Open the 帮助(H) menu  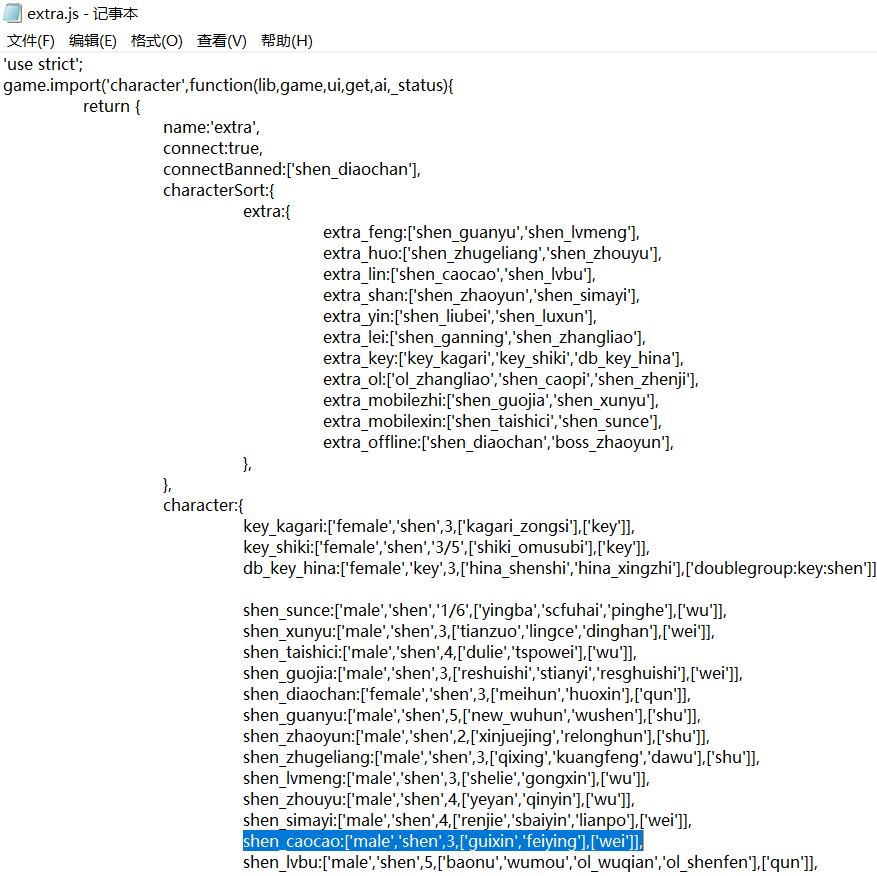(x=287, y=41)
